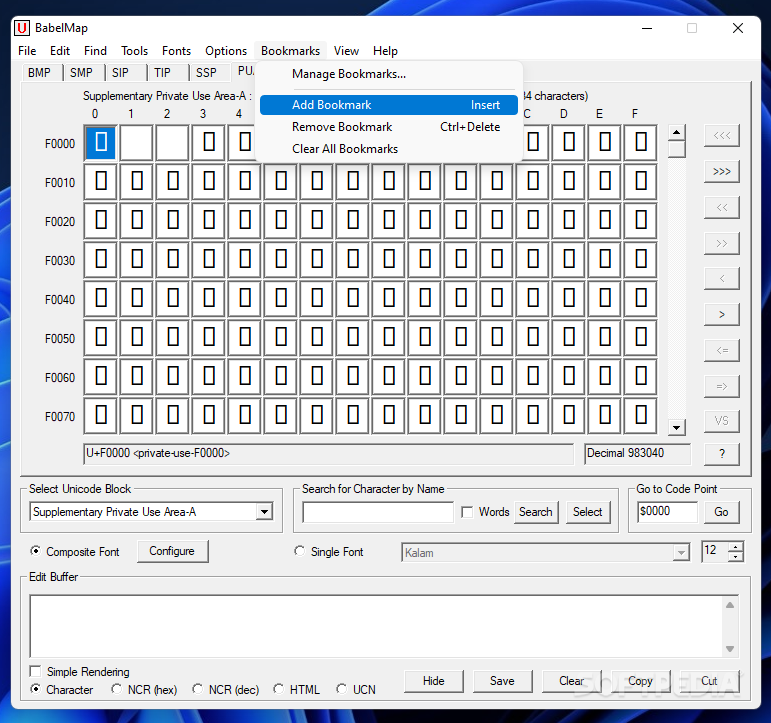Open the Select Unicode Block dropdown
Viewport: 771px width, 723px height.
265,512
